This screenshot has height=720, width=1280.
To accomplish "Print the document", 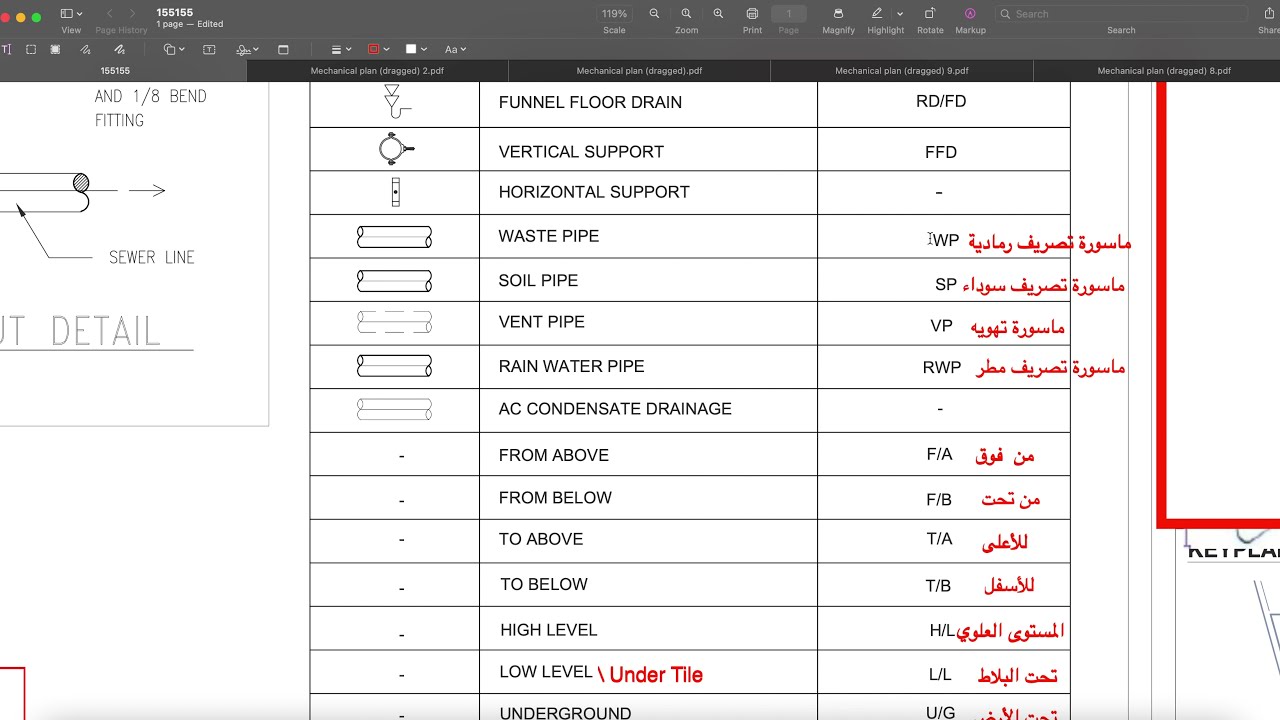I will (752, 14).
